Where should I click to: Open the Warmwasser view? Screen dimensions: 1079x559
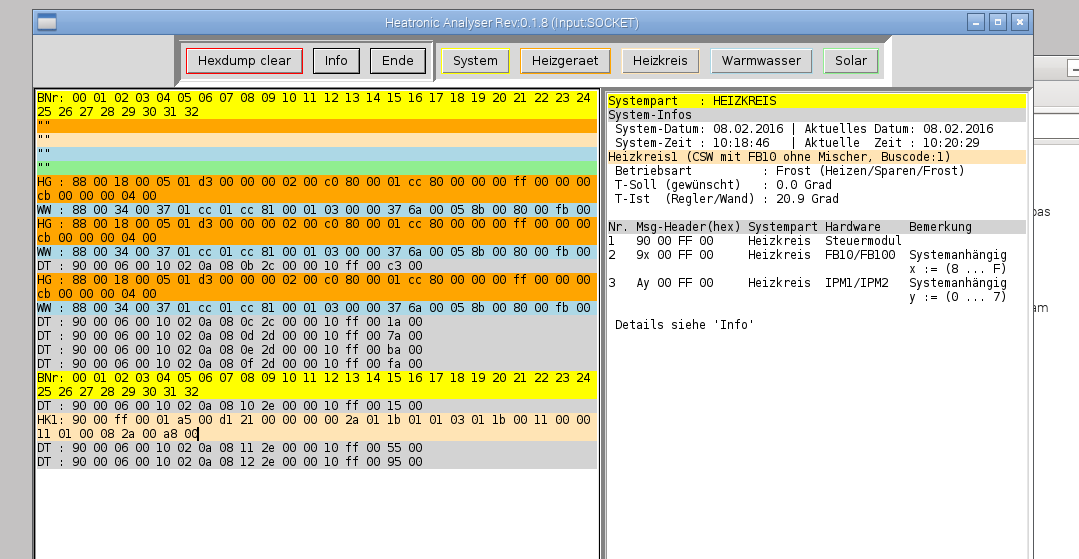(761, 61)
